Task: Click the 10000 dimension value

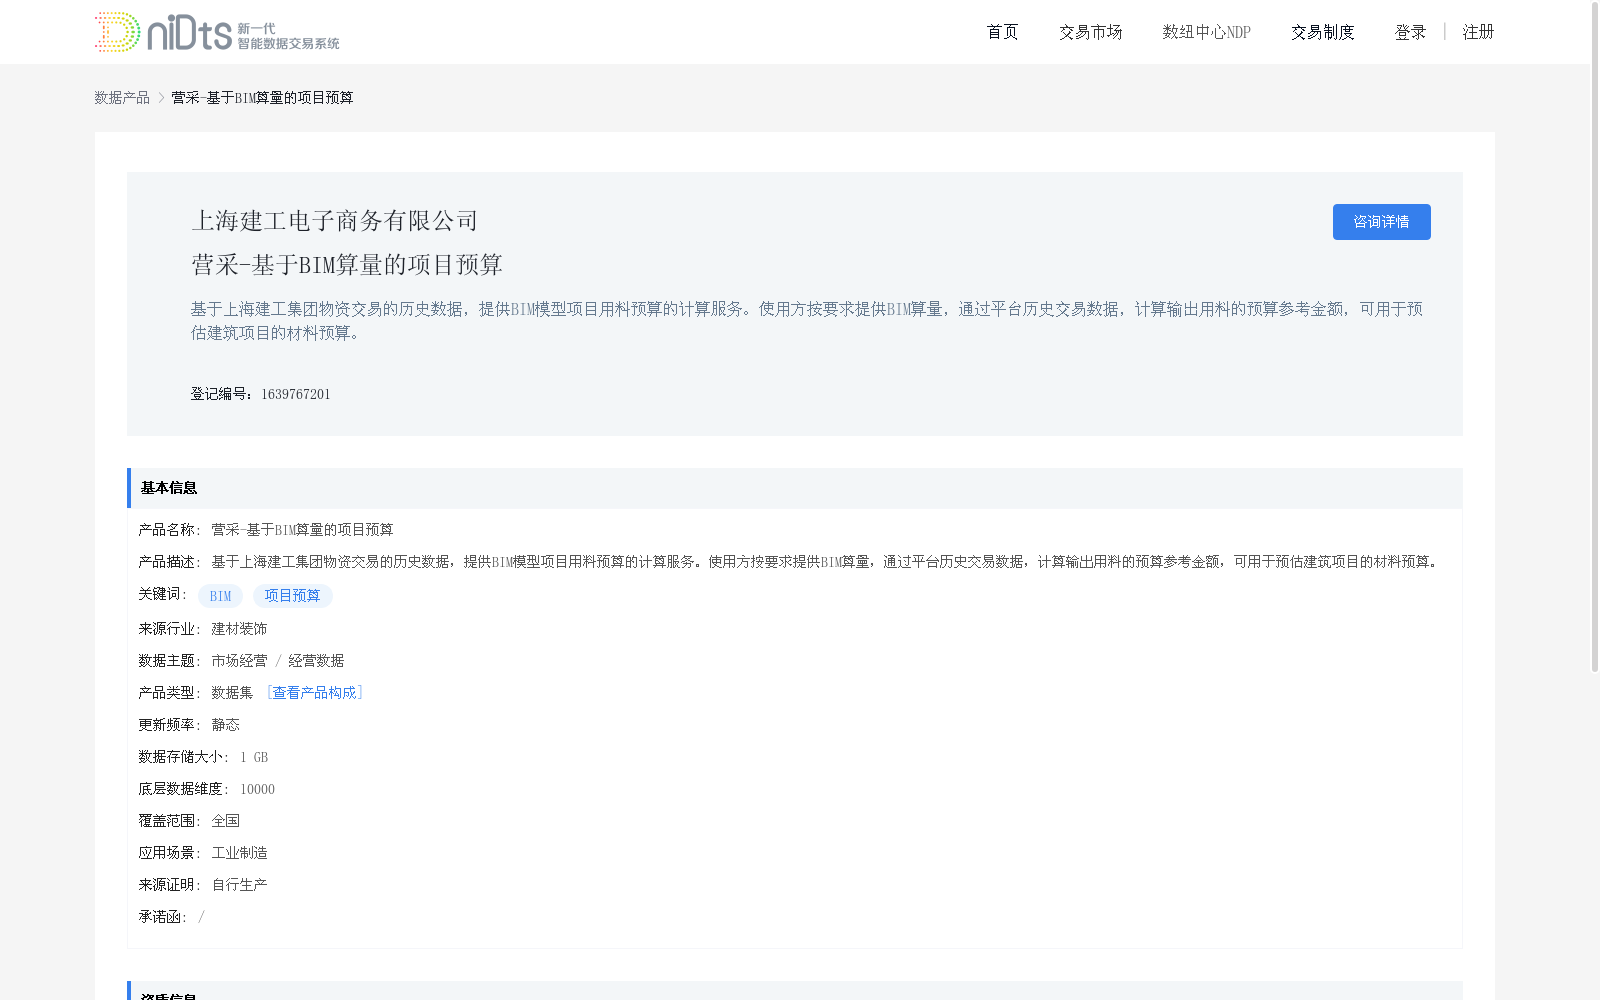Action: coord(257,789)
